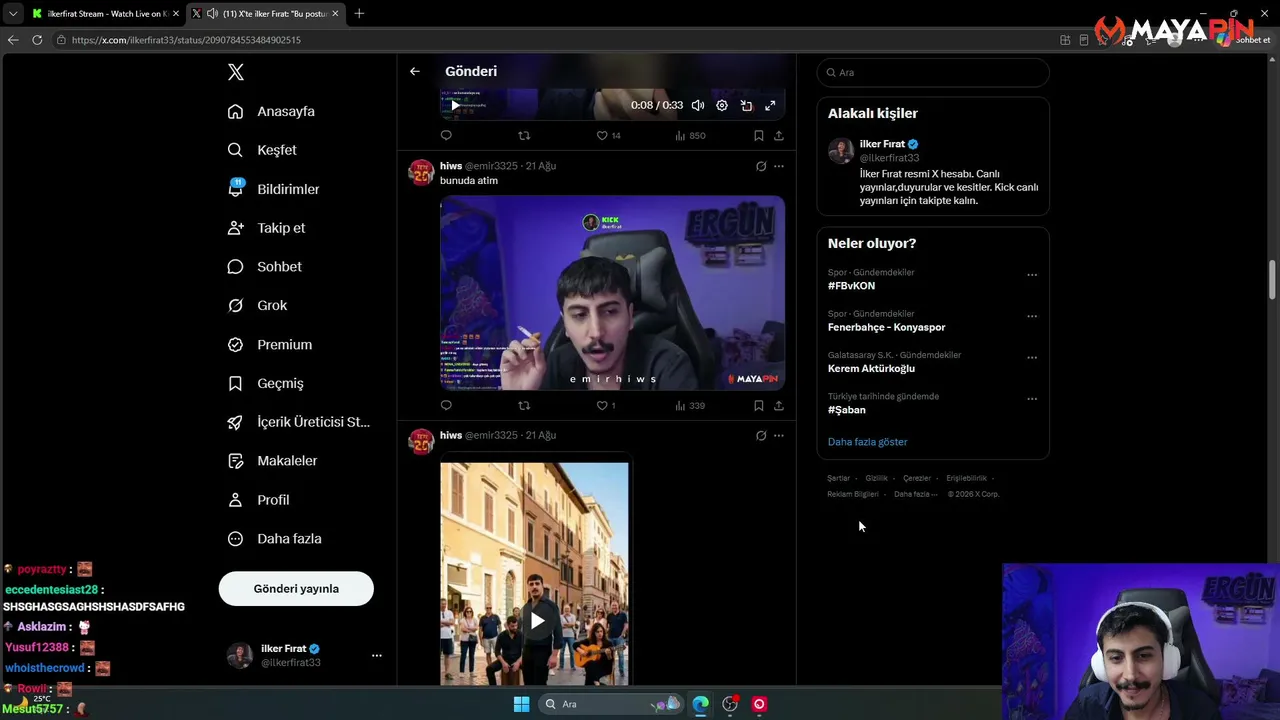Image resolution: width=1280 pixels, height=720 pixels.
Task: Switch video to picture-in-picture mode
Action: 746,105
